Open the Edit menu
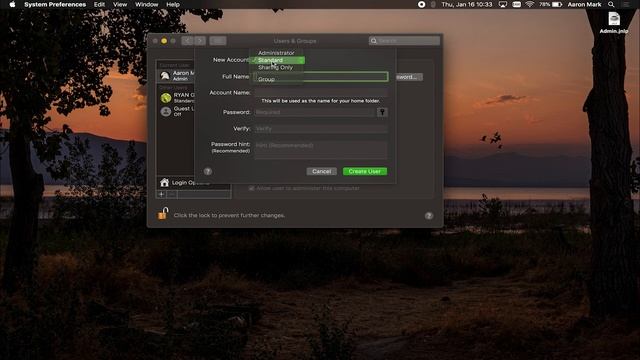Screen dimensions: 640x360 click(x=99, y=4)
